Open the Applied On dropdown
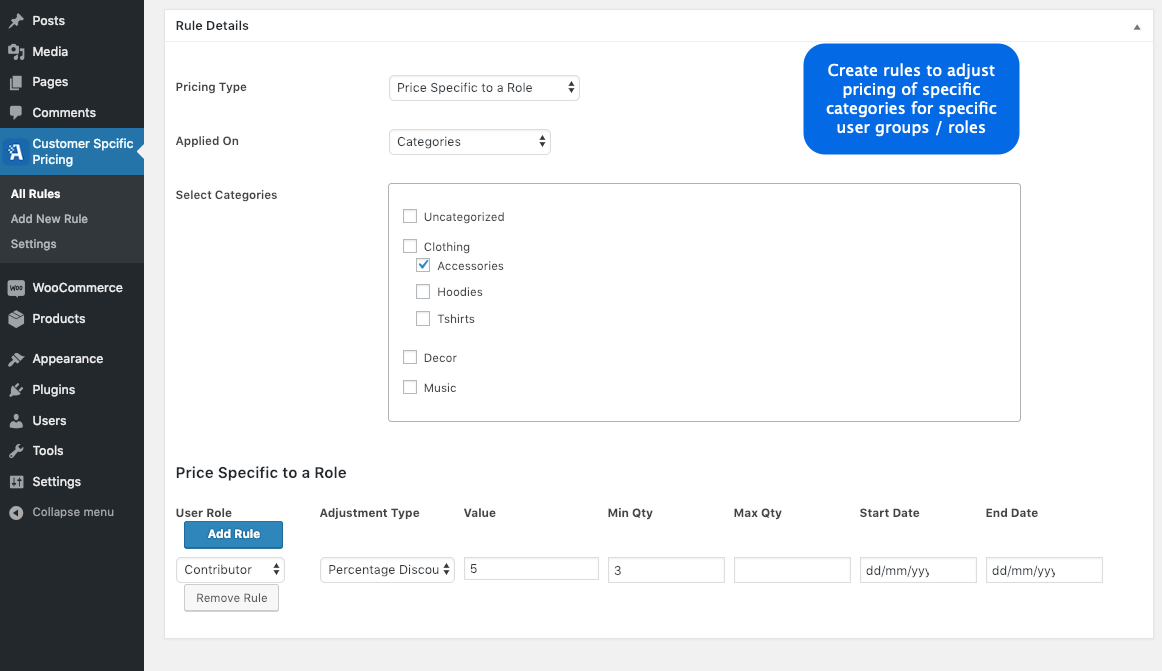This screenshot has height=671, width=1162. (469, 141)
